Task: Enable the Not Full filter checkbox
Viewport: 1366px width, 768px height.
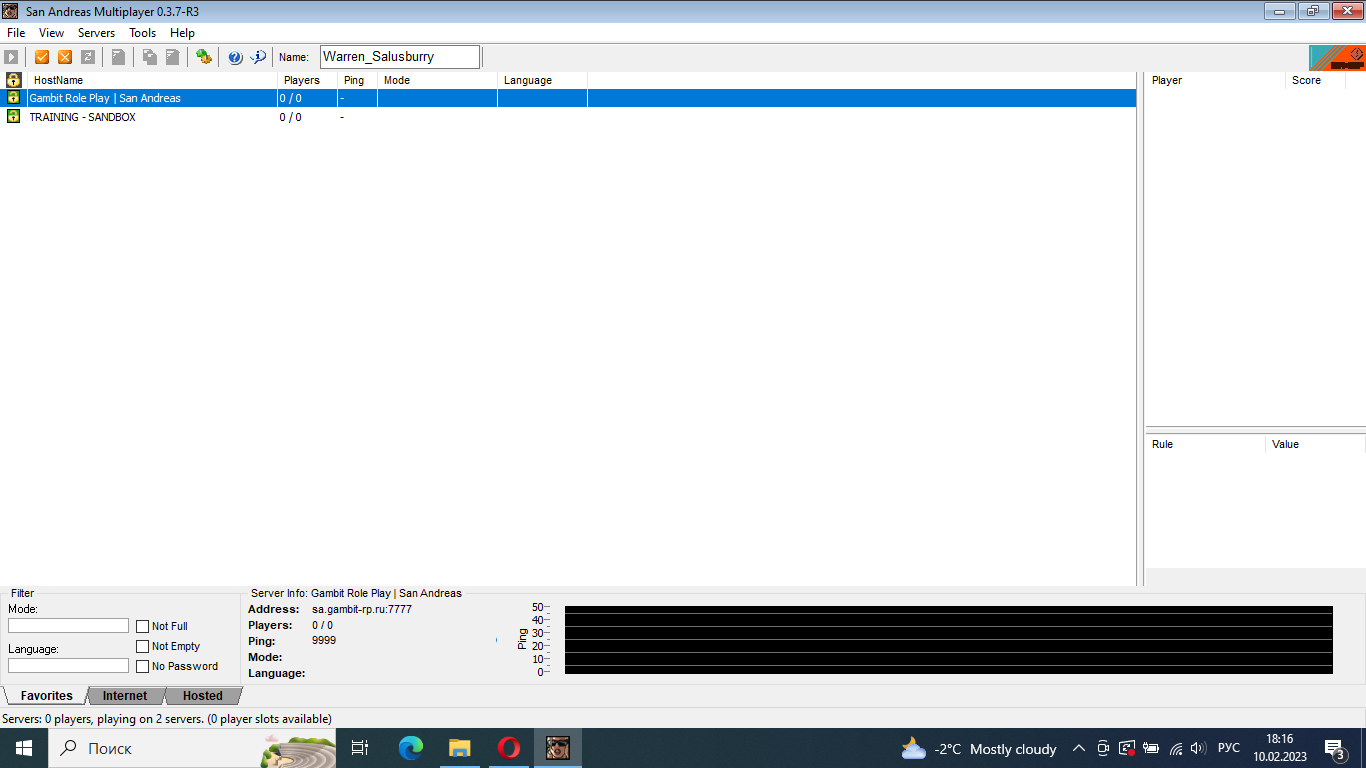Action: (x=142, y=626)
